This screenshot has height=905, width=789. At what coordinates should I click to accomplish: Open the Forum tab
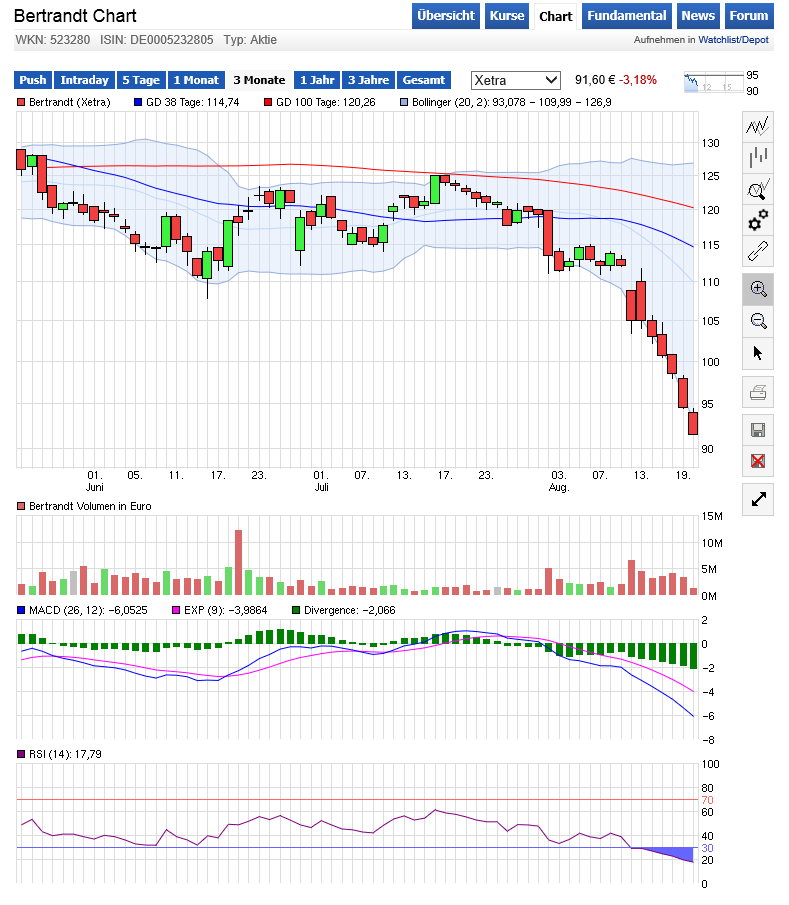(748, 16)
